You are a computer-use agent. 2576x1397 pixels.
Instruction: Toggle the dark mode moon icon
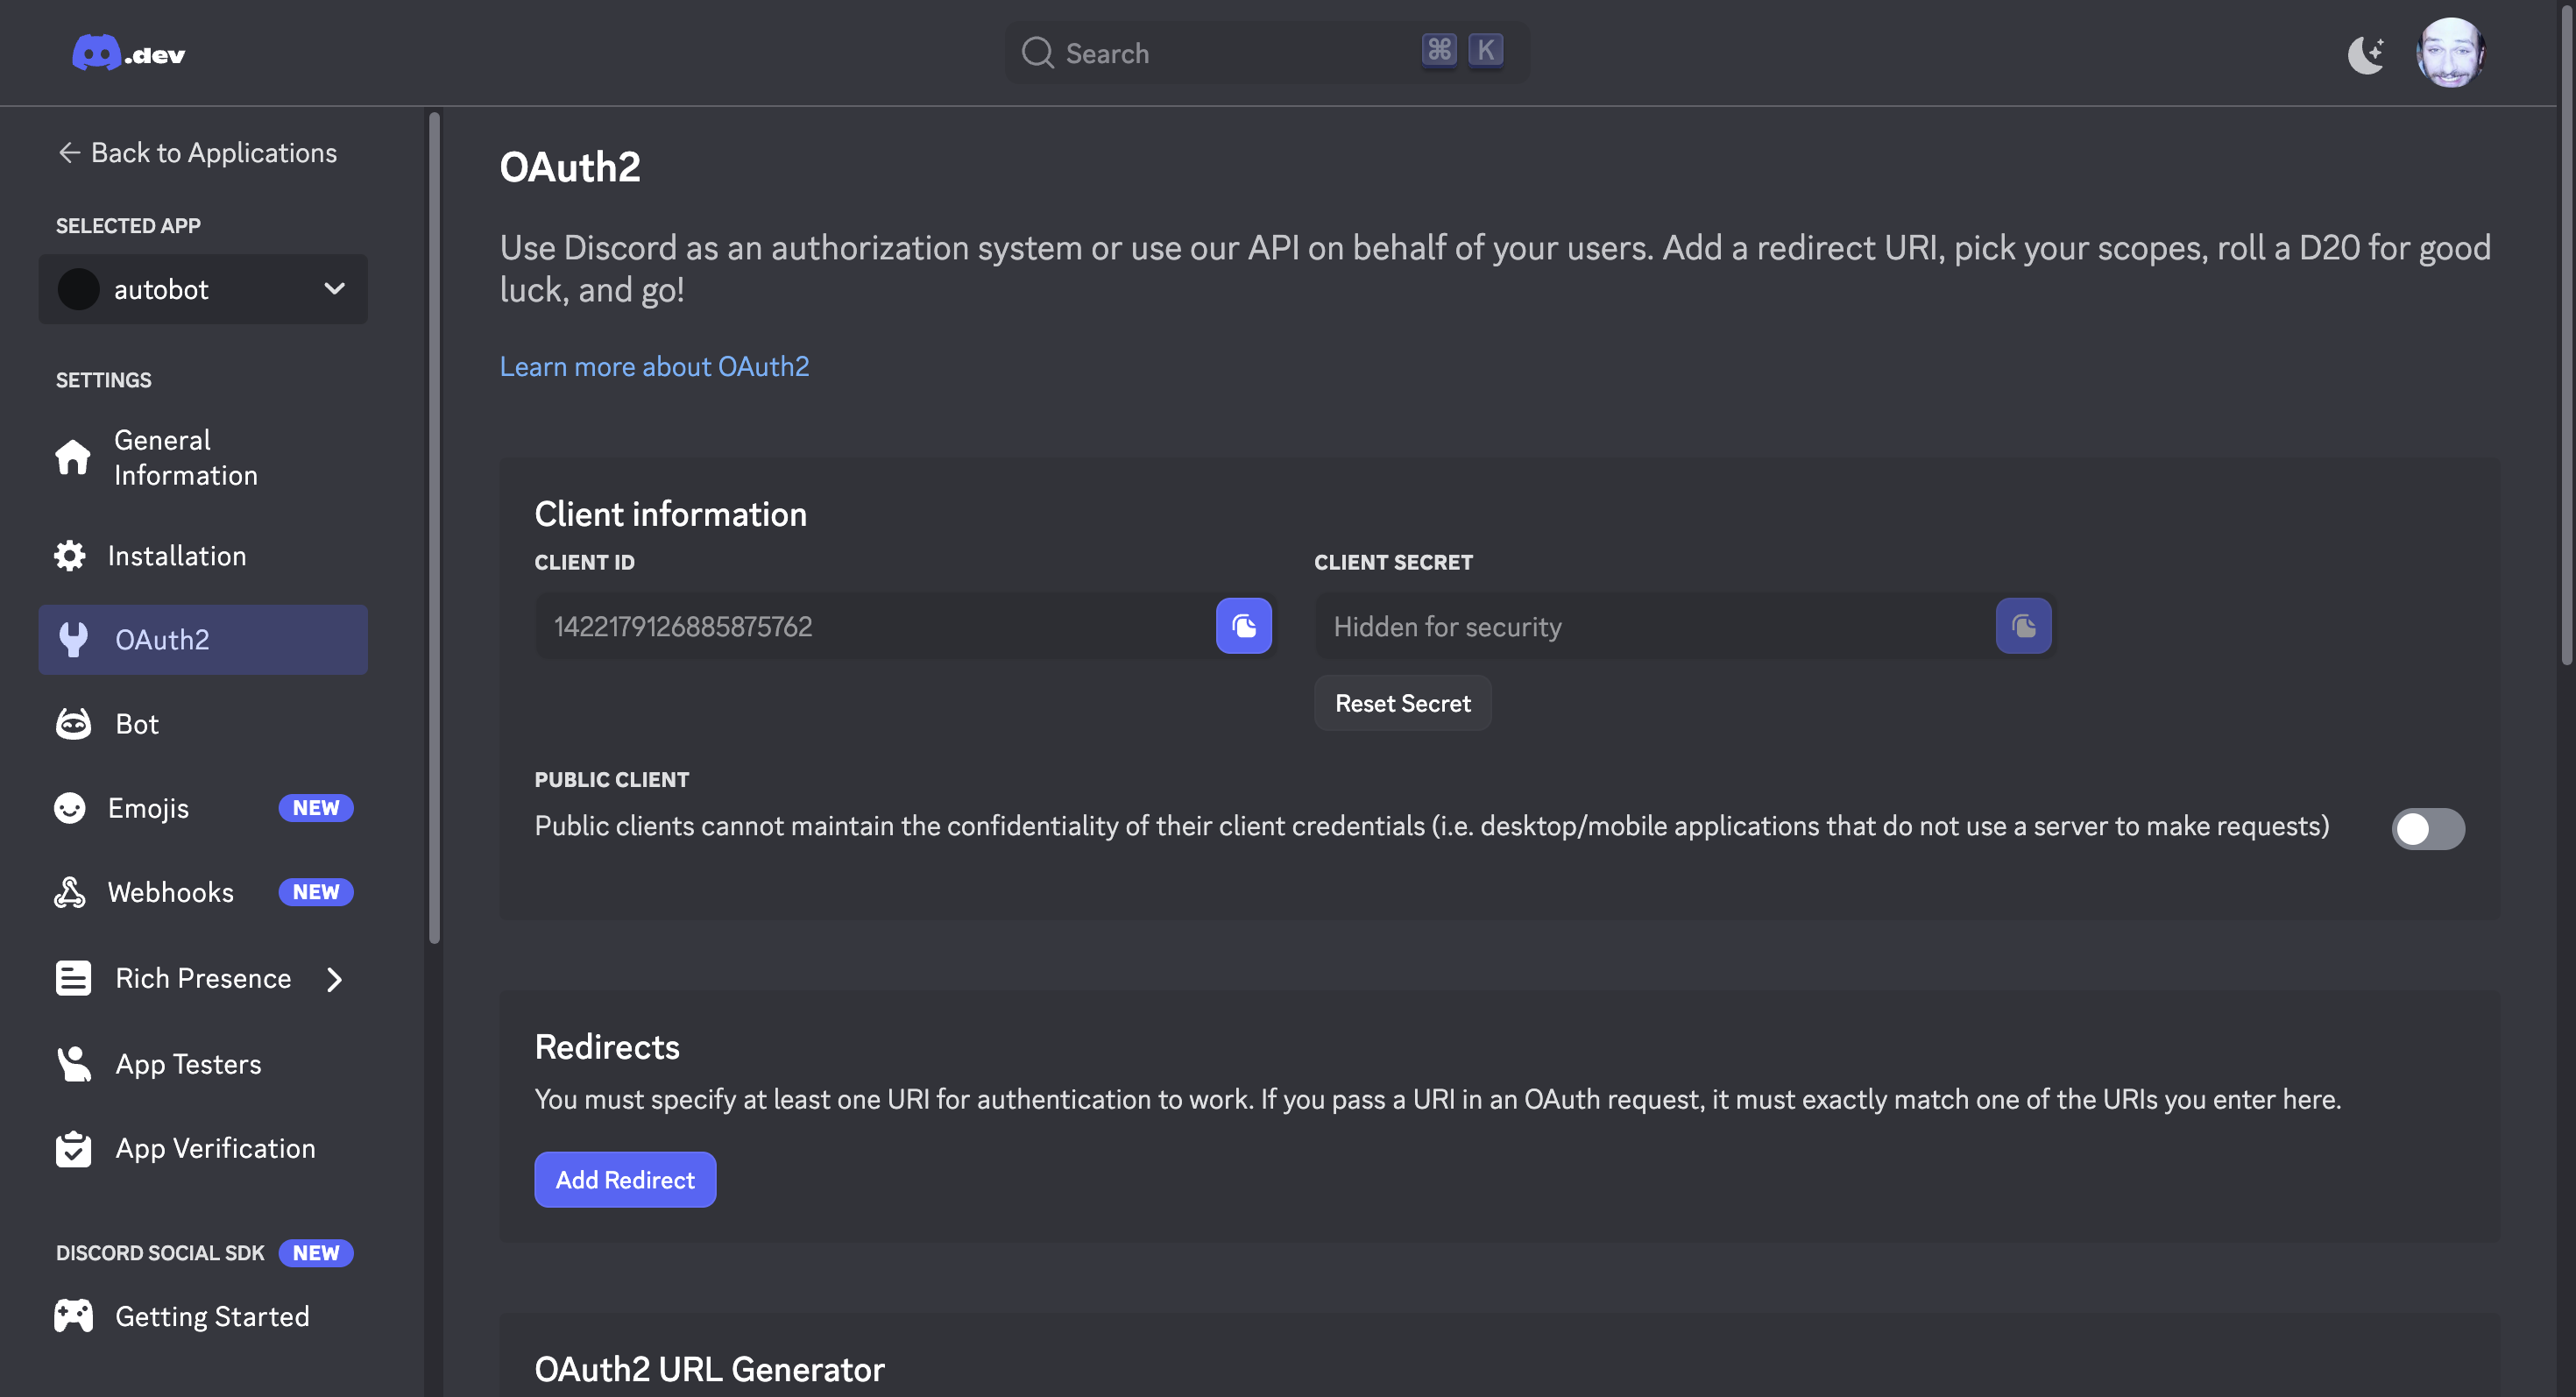(x=2366, y=54)
